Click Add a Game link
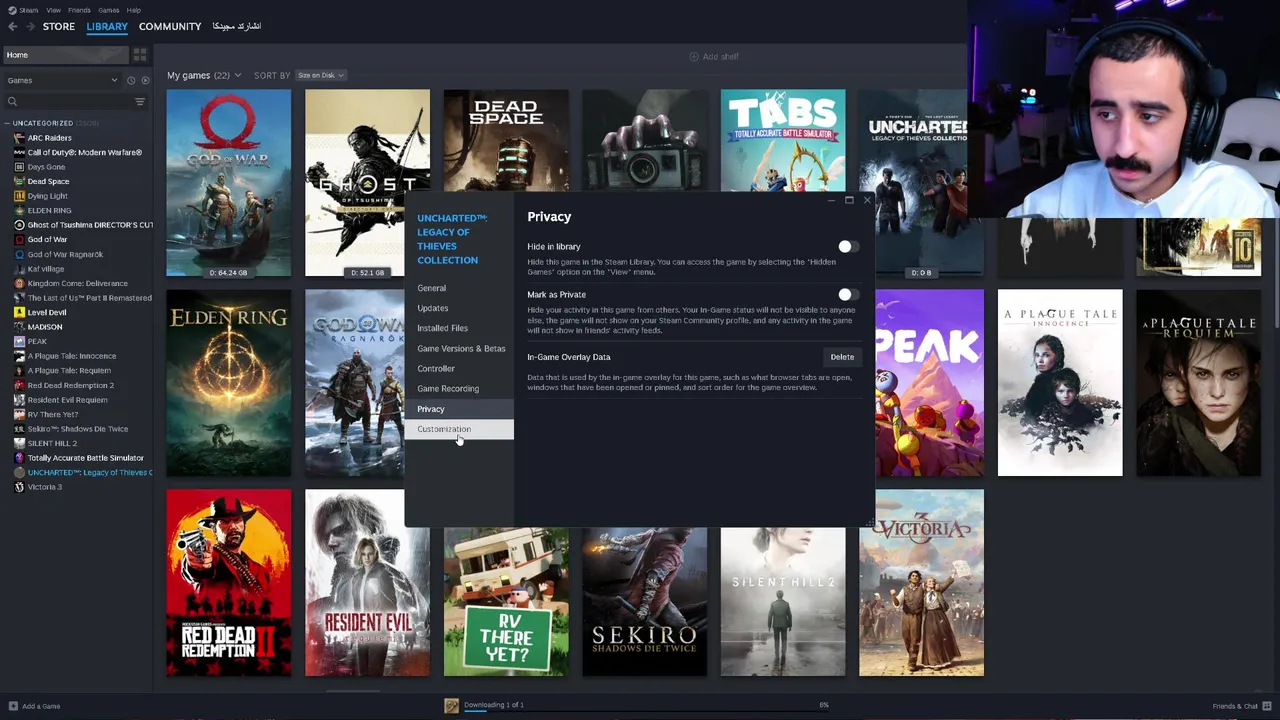Viewport: 1280px width, 720px height. 41,706
